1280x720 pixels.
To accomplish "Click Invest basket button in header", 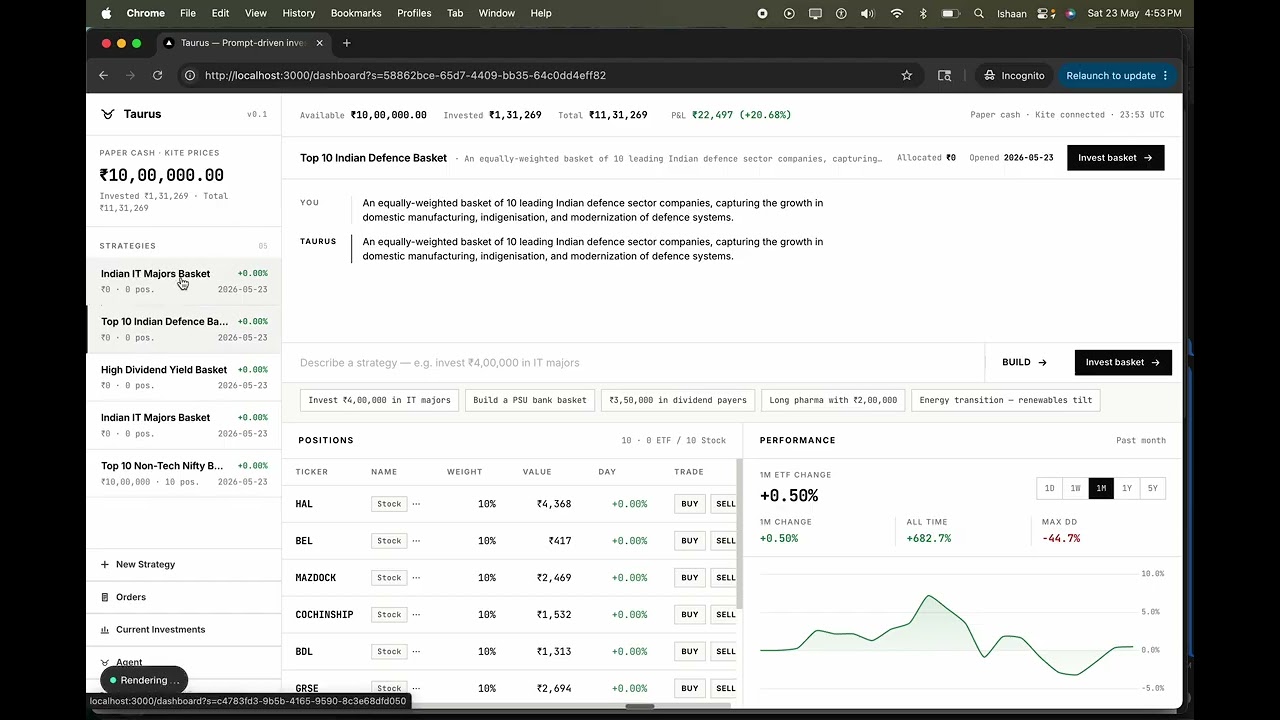I will pyautogui.click(x=1115, y=158).
